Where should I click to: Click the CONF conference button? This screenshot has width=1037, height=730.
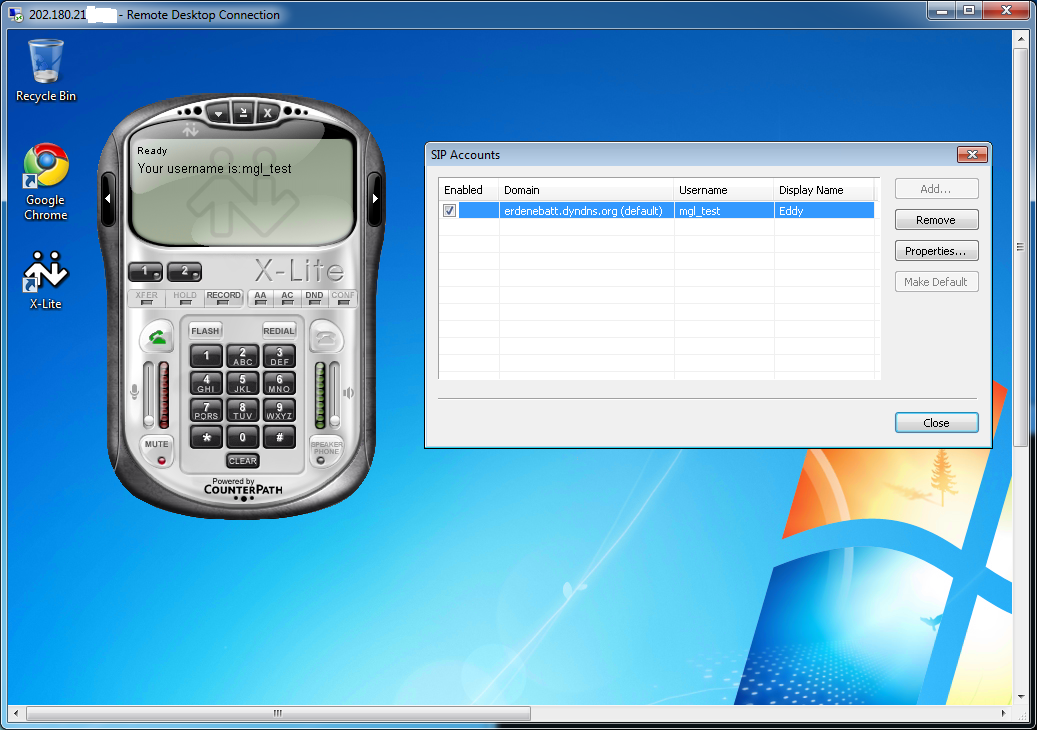[x=343, y=298]
